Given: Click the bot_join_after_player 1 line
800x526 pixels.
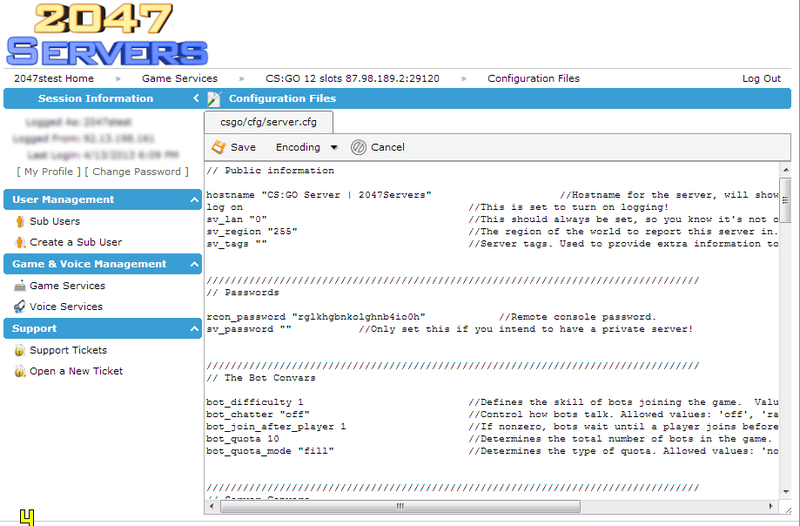Looking at the screenshot, I should point(492,427).
